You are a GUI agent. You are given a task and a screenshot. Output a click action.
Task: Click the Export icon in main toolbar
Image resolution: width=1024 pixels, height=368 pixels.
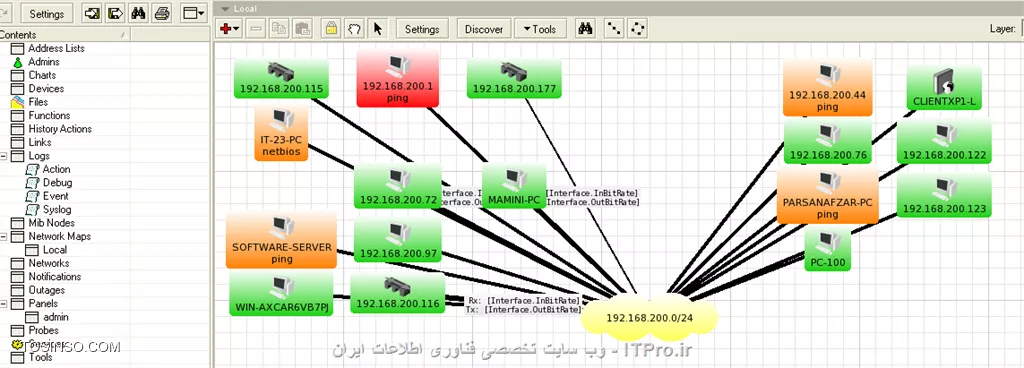[x=115, y=12]
